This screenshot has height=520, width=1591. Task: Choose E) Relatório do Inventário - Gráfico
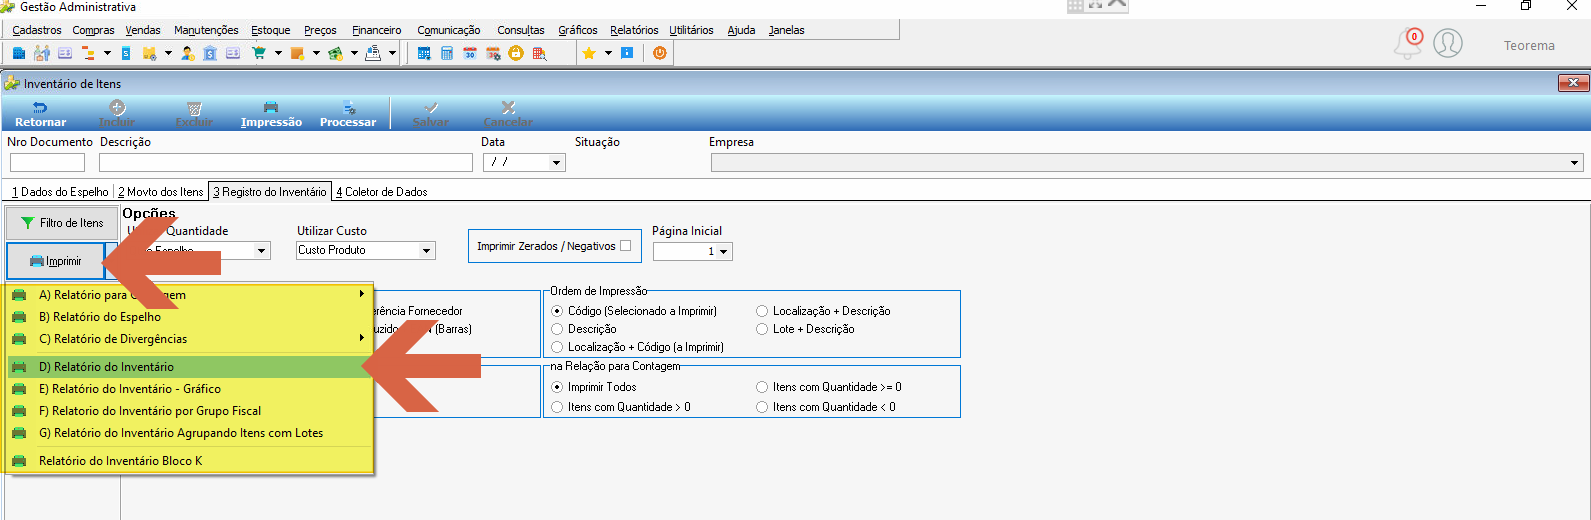click(x=190, y=389)
